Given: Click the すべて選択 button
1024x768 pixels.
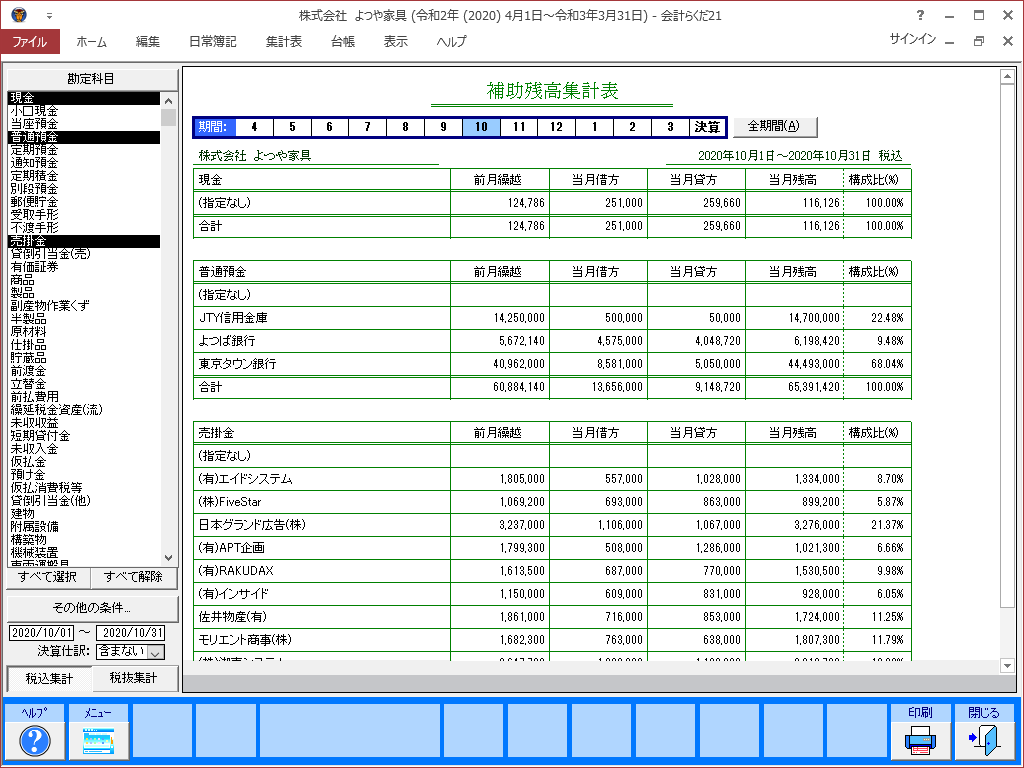Looking at the screenshot, I should (x=48, y=579).
